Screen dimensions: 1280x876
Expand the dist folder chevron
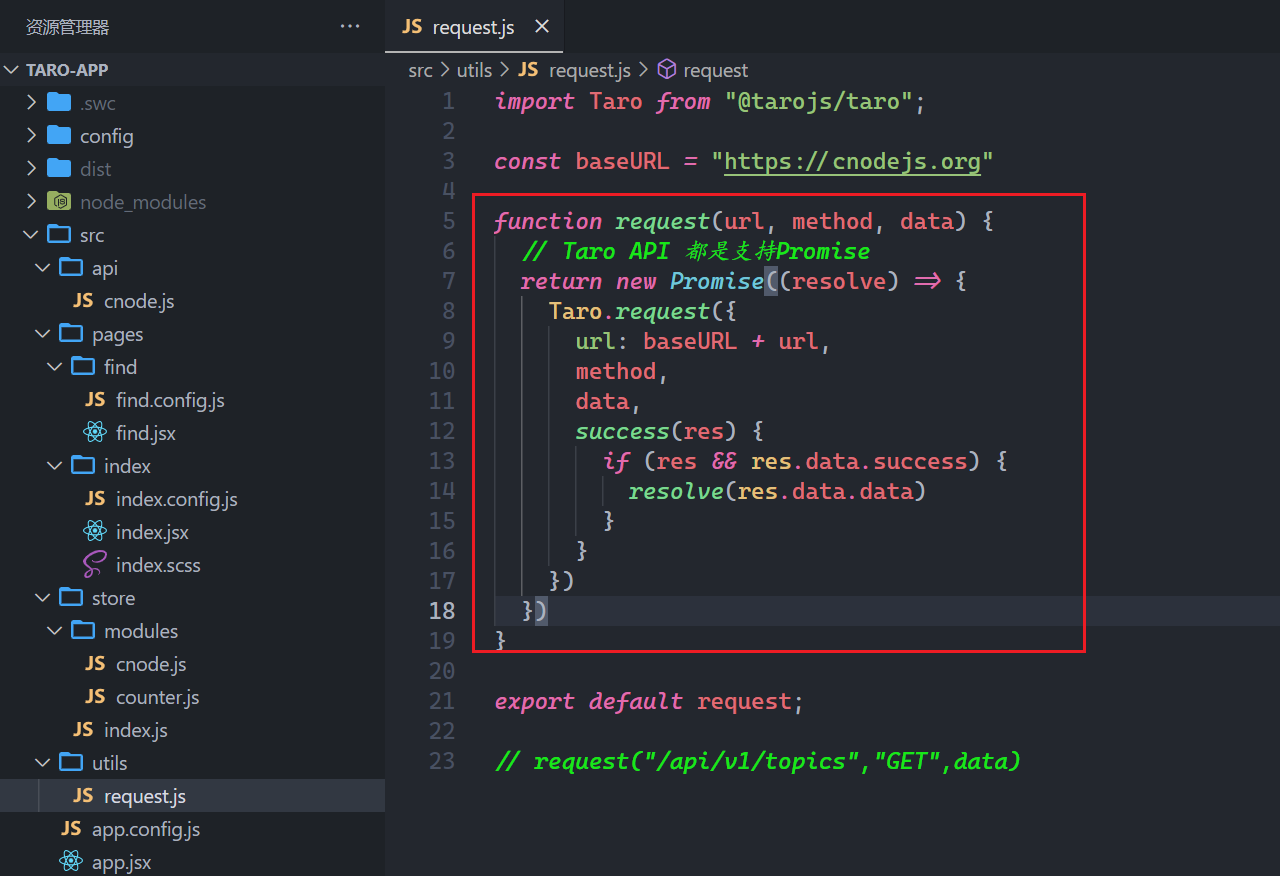point(31,169)
